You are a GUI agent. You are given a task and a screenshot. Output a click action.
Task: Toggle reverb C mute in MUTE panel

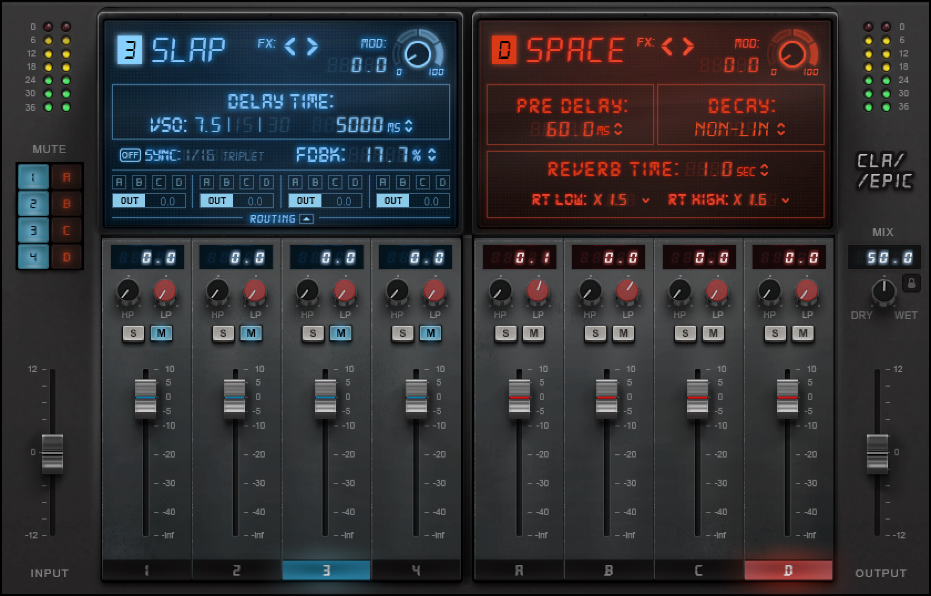(x=66, y=230)
